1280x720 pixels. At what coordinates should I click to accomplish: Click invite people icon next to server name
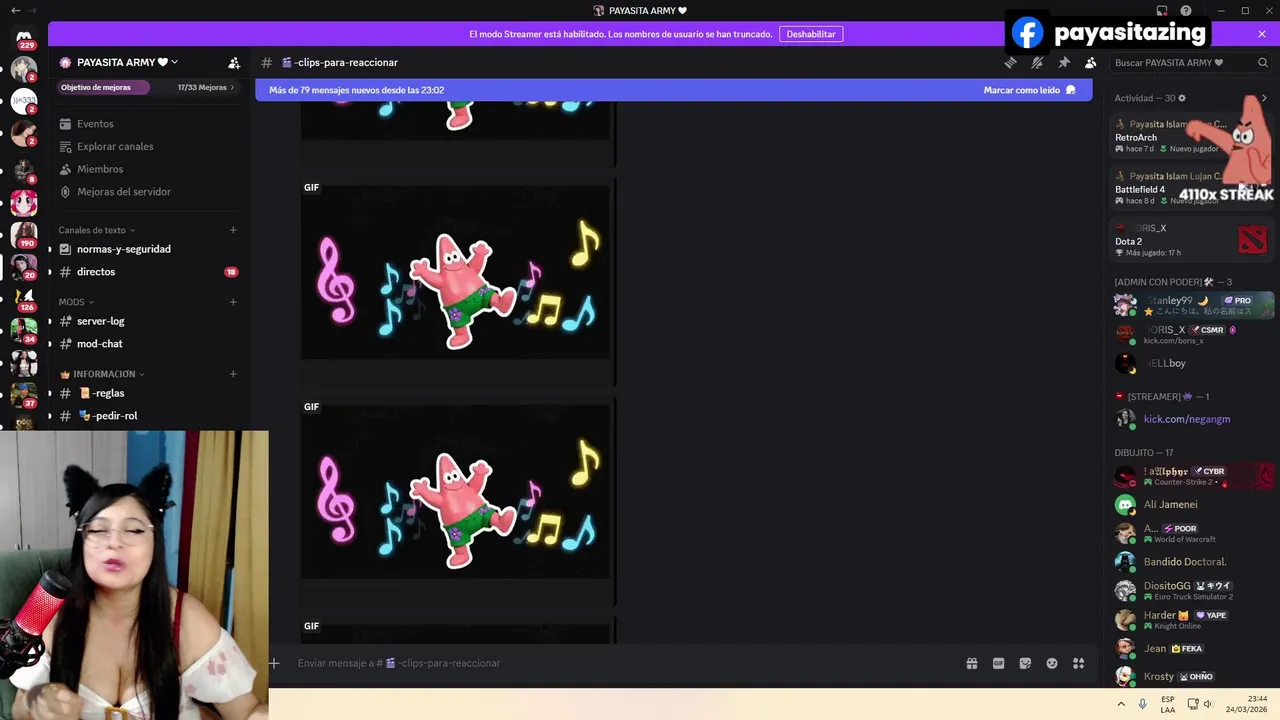click(x=234, y=62)
